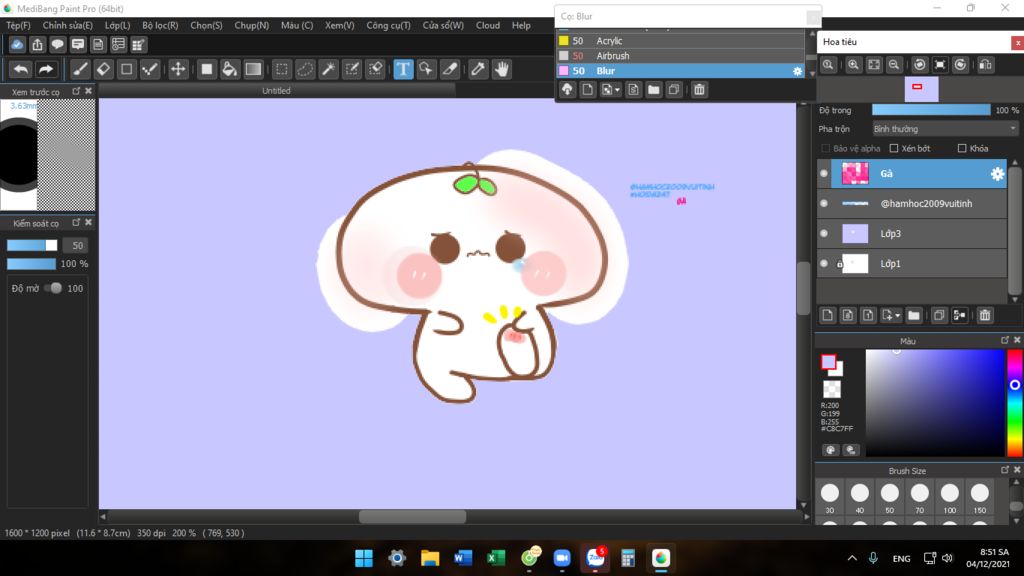Open the Tệp(F) menu

point(18,25)
